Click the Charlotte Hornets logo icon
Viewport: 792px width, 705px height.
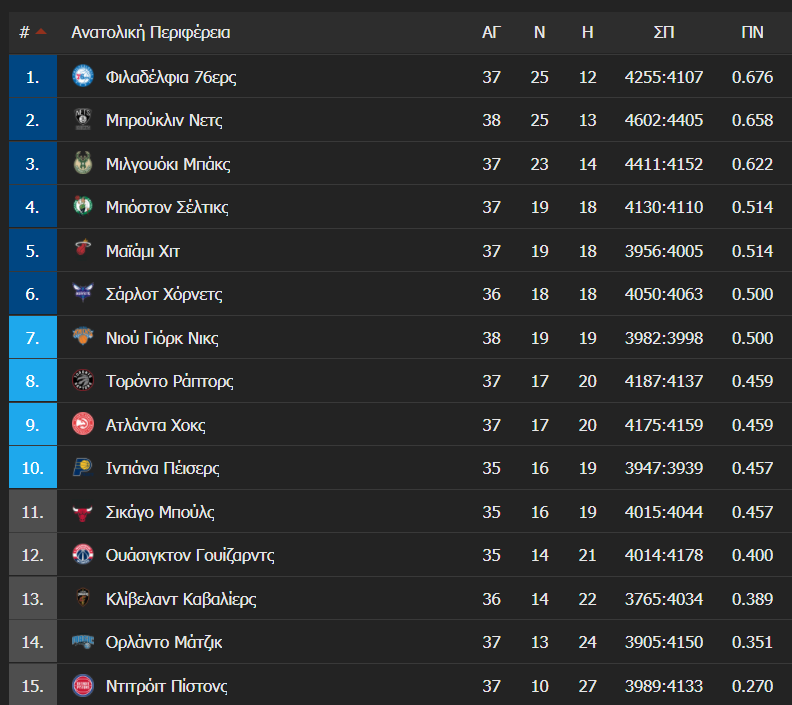[82, 293]
